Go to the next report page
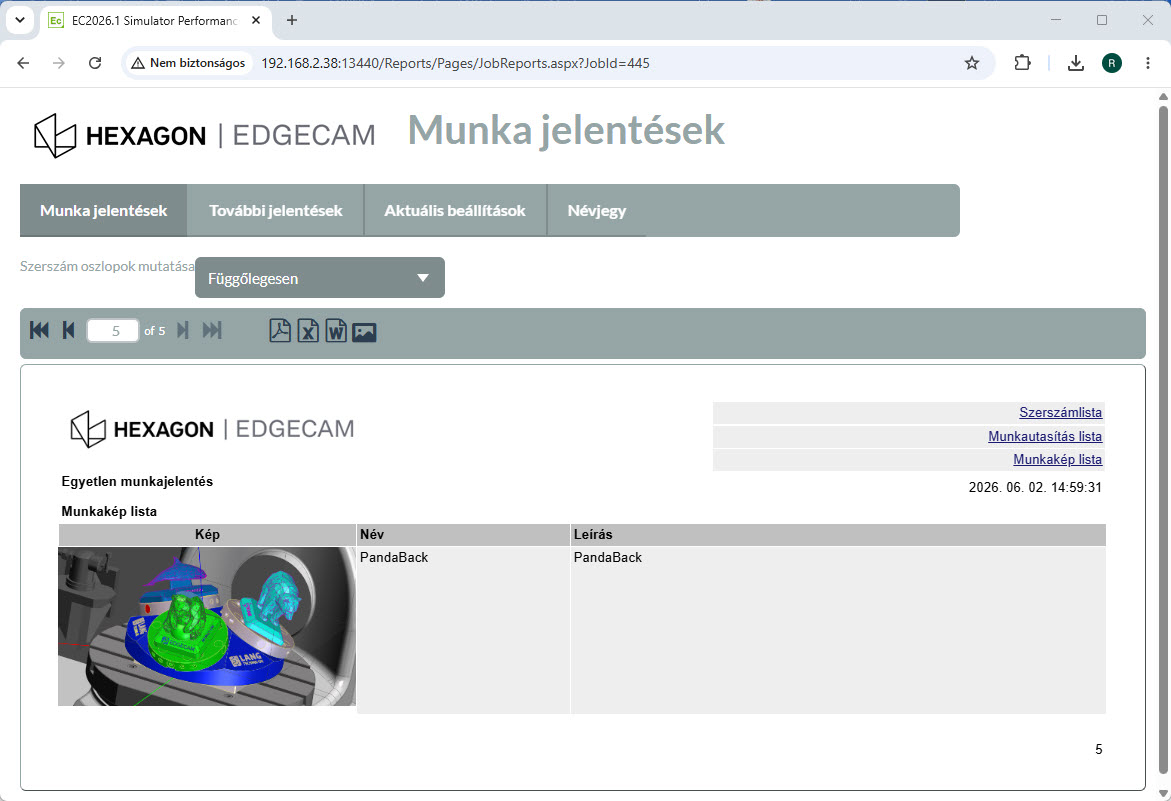1171x801 pixels. pyautogui.click(x=183, y=330)
